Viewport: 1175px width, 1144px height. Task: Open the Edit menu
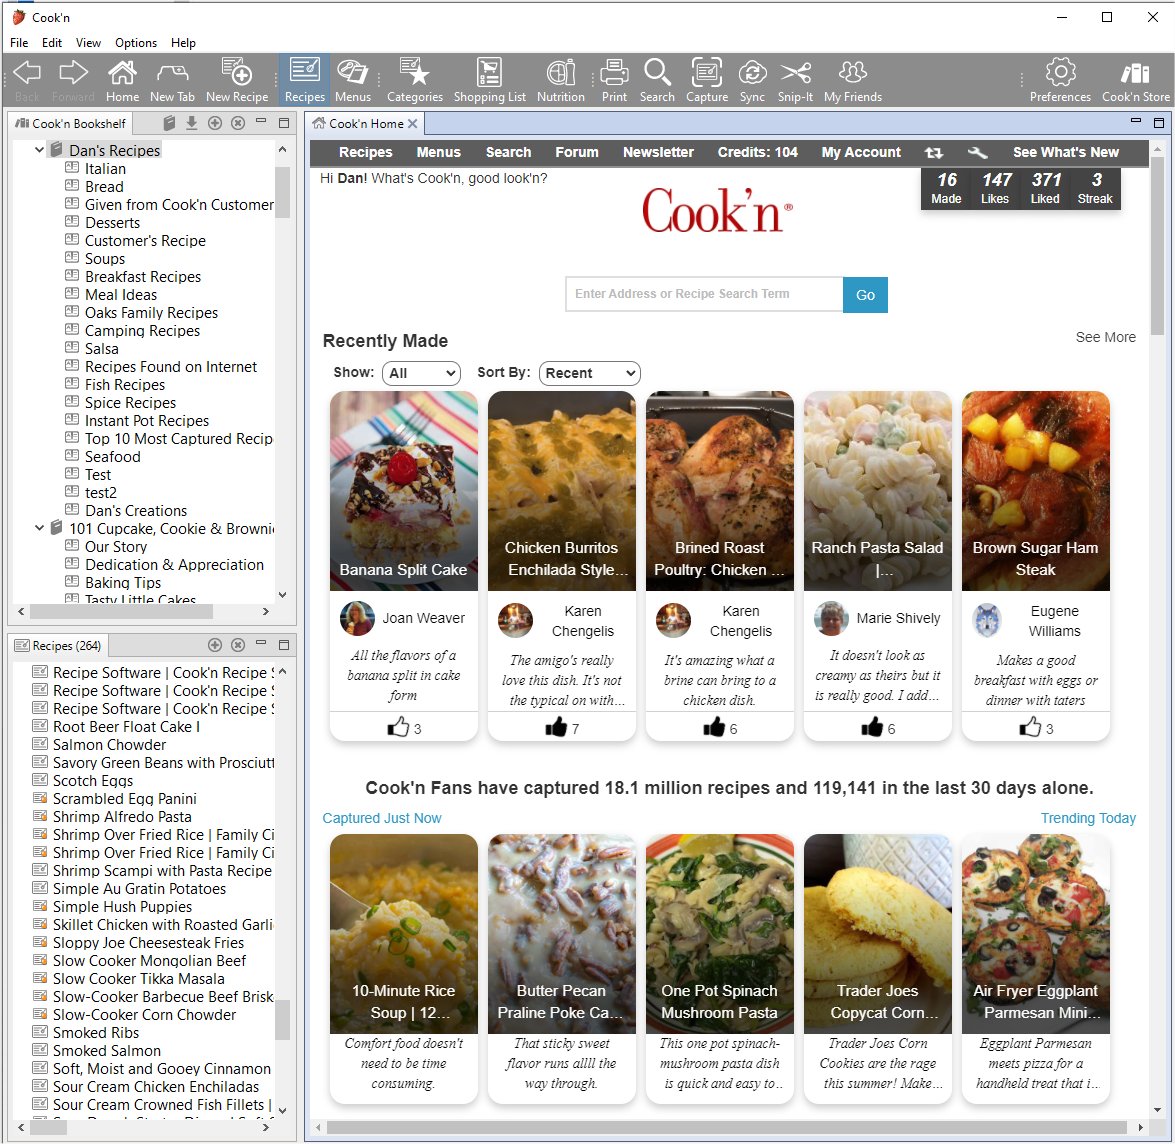point(52,43)
